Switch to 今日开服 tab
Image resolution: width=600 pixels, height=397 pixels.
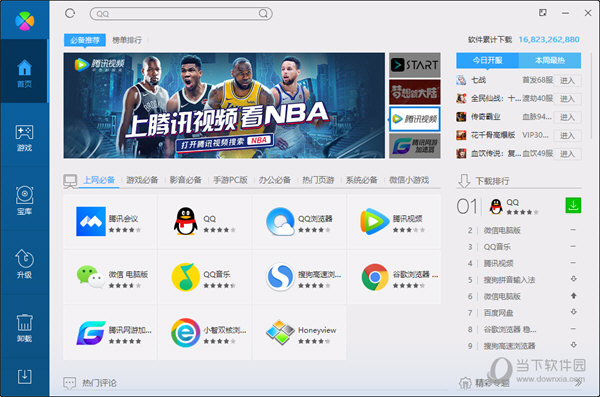[487, 60]
